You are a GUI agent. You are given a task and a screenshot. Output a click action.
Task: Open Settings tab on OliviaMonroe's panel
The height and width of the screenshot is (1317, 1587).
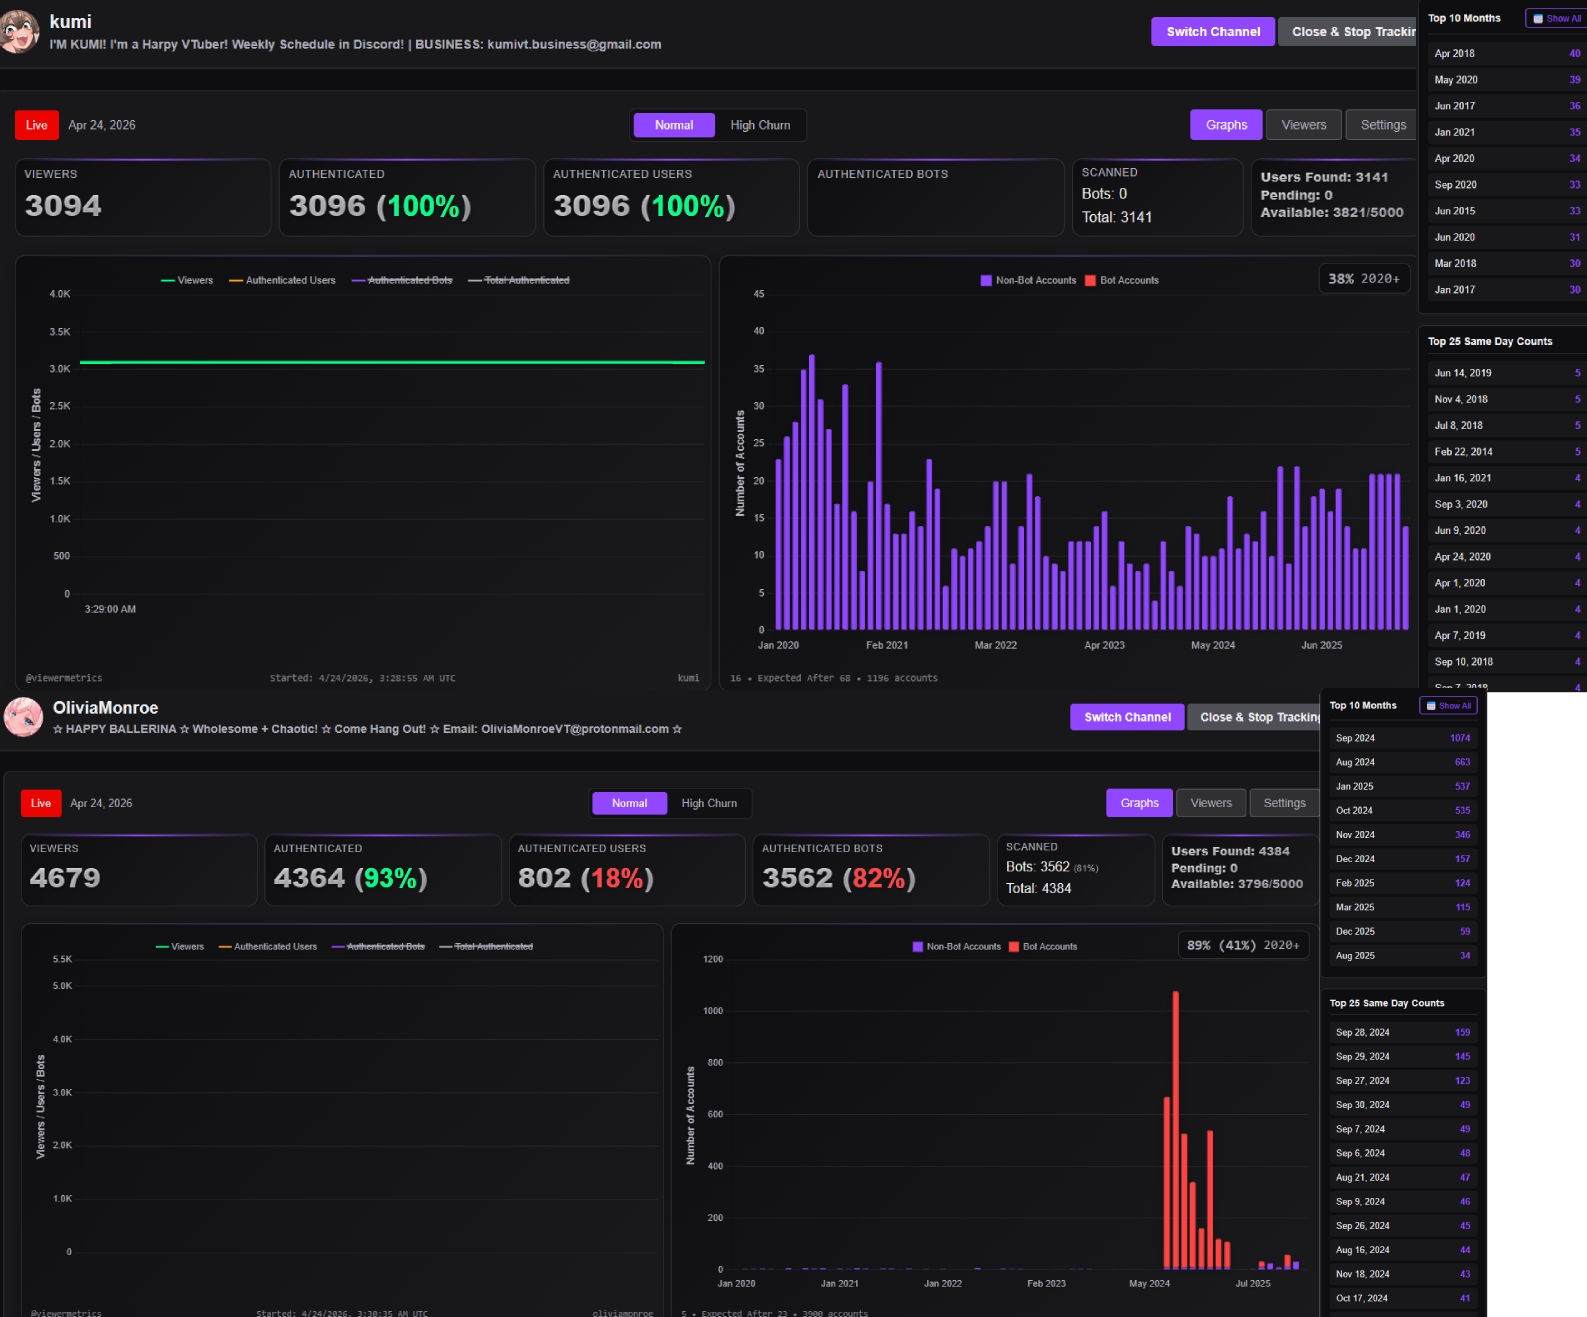(1285, 803)
